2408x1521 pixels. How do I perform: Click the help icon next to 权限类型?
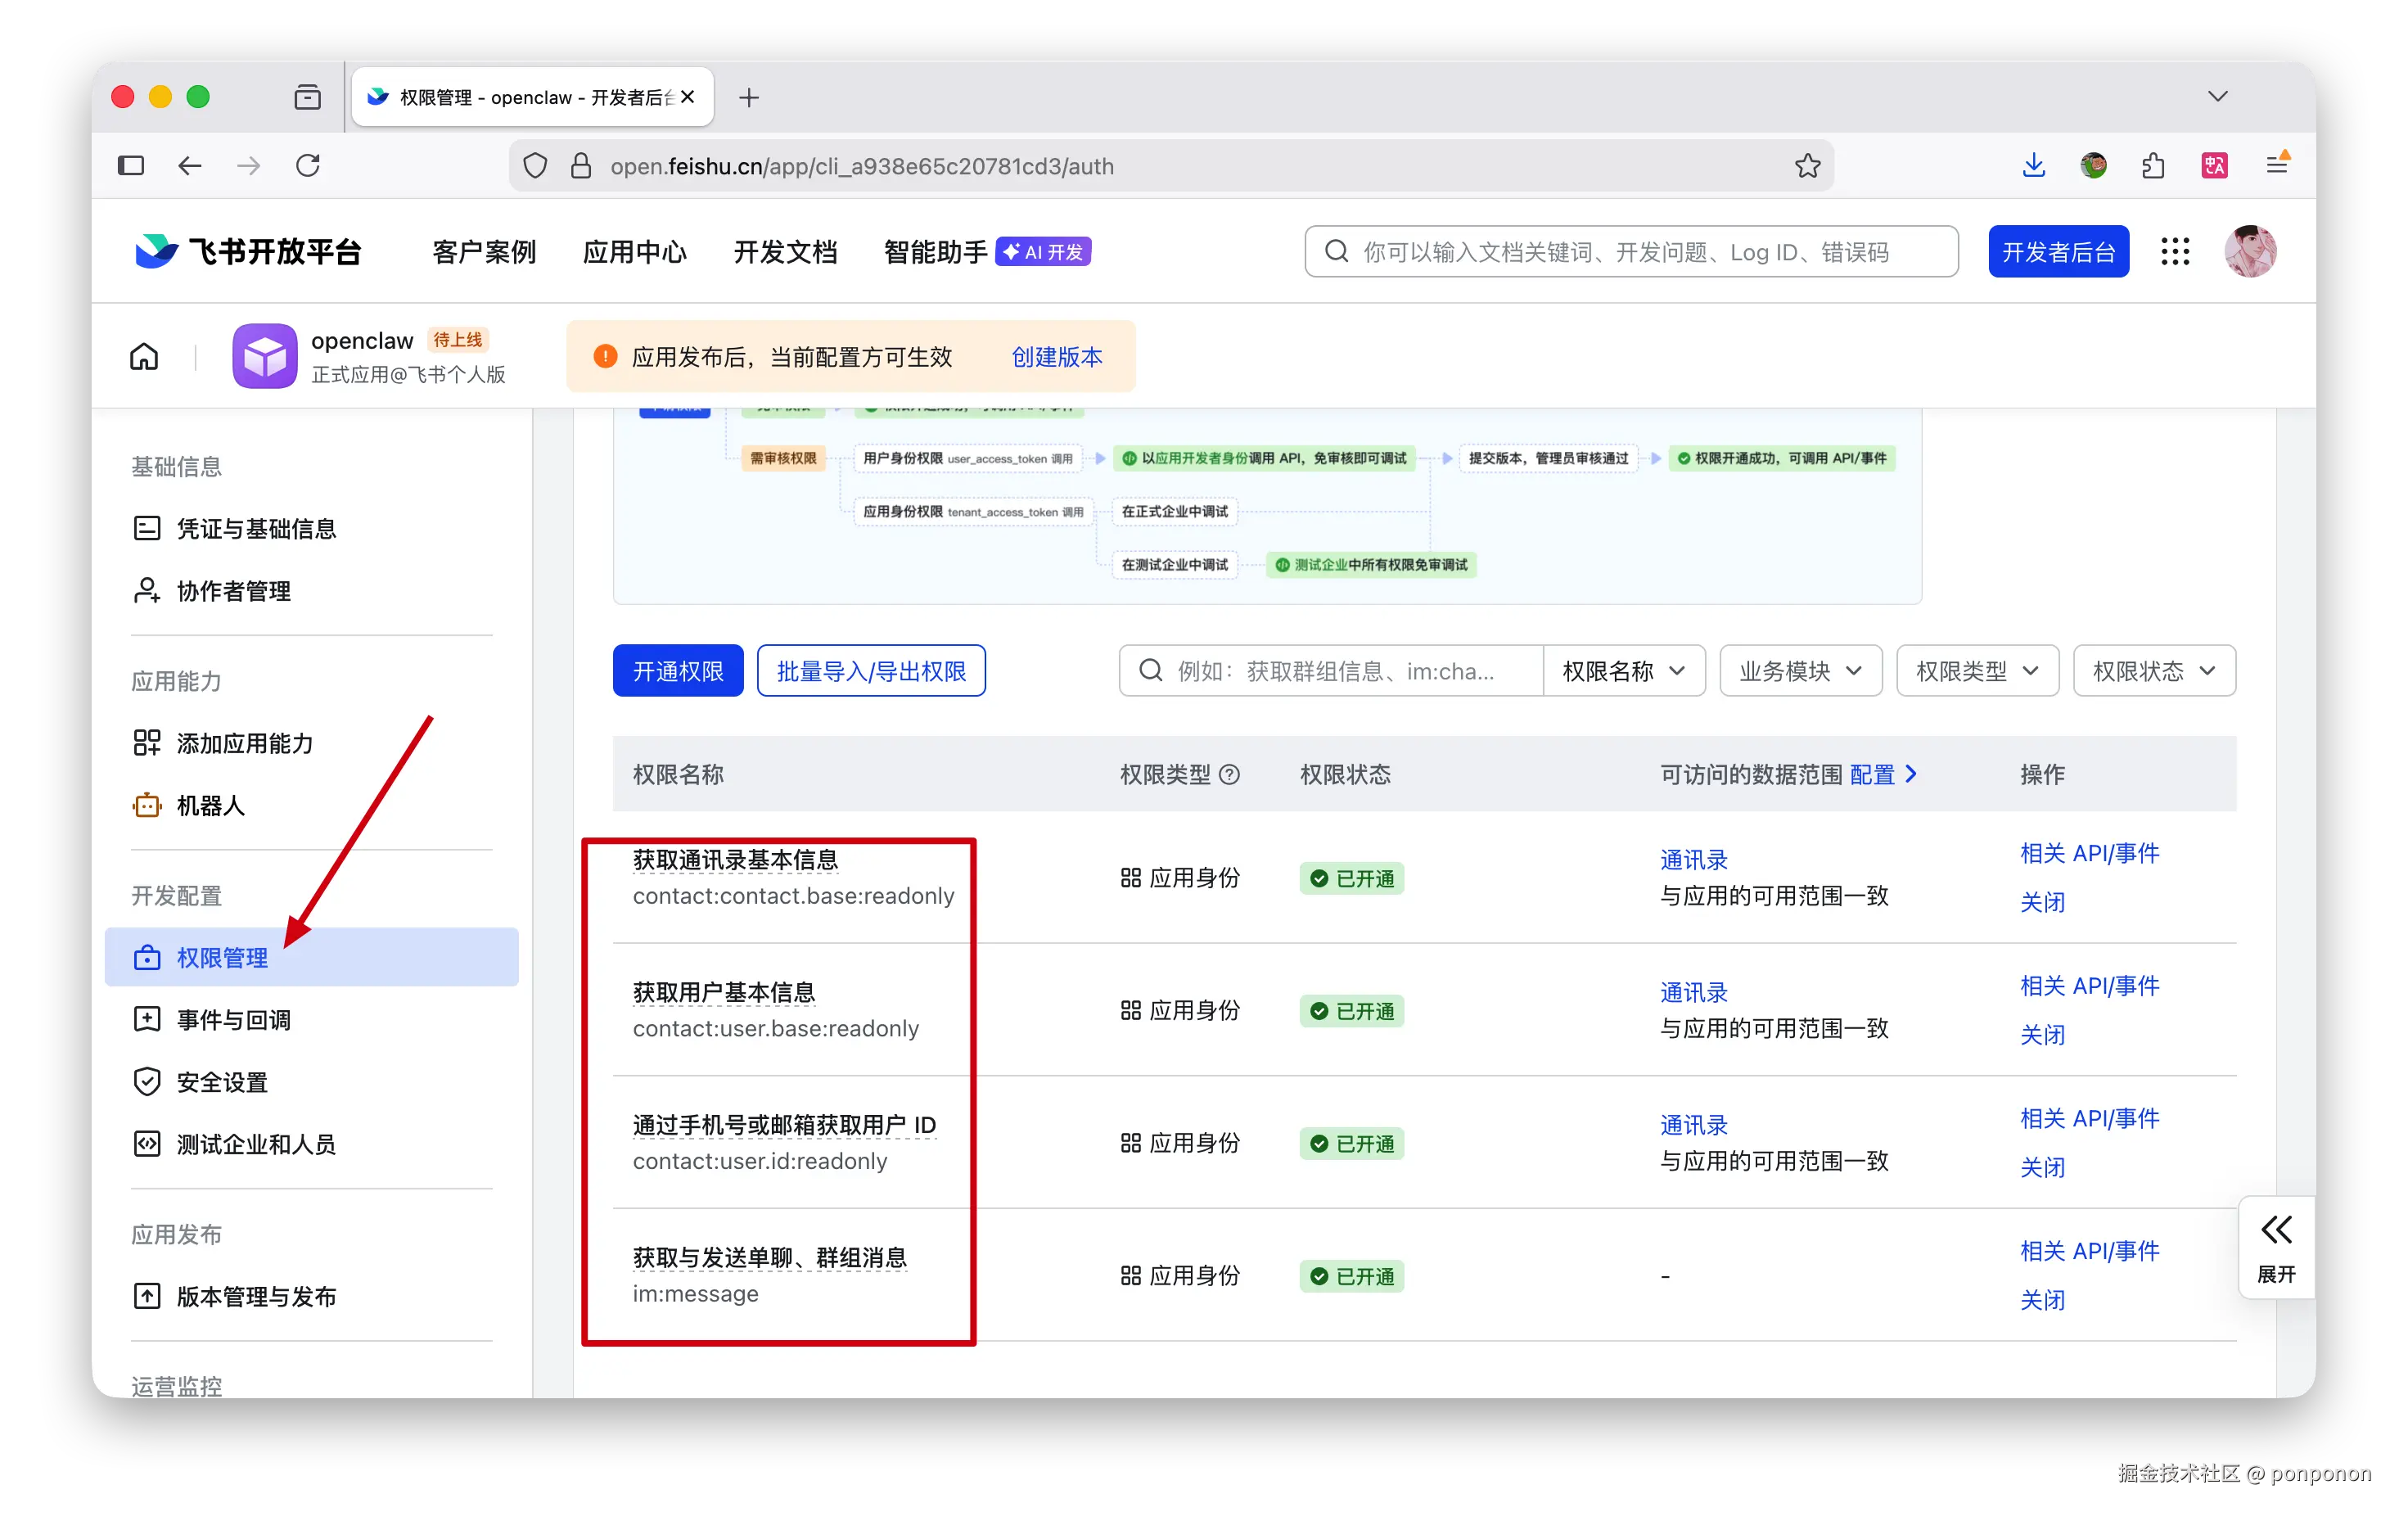[1230, 774]
